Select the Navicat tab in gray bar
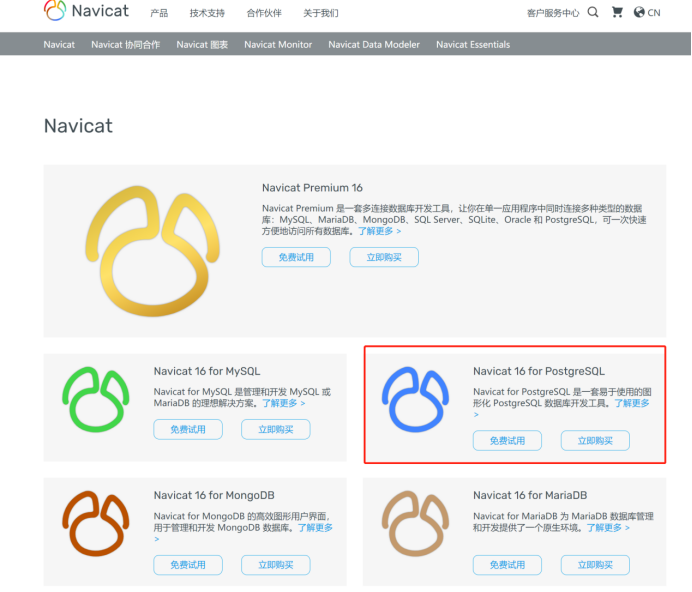 point(59,45)
